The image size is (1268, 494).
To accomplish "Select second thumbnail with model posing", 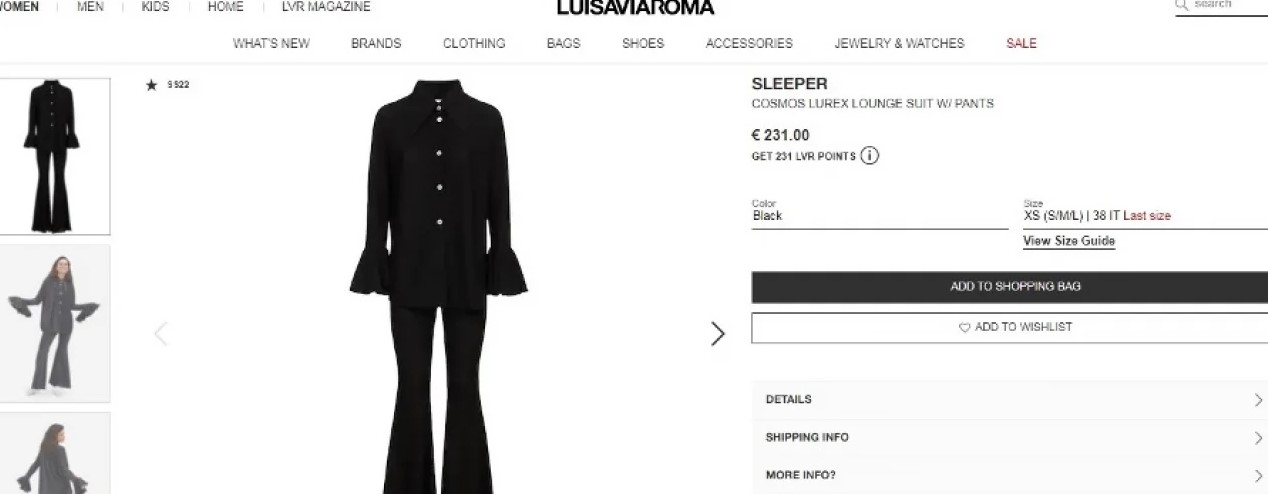I will [54, 324].
